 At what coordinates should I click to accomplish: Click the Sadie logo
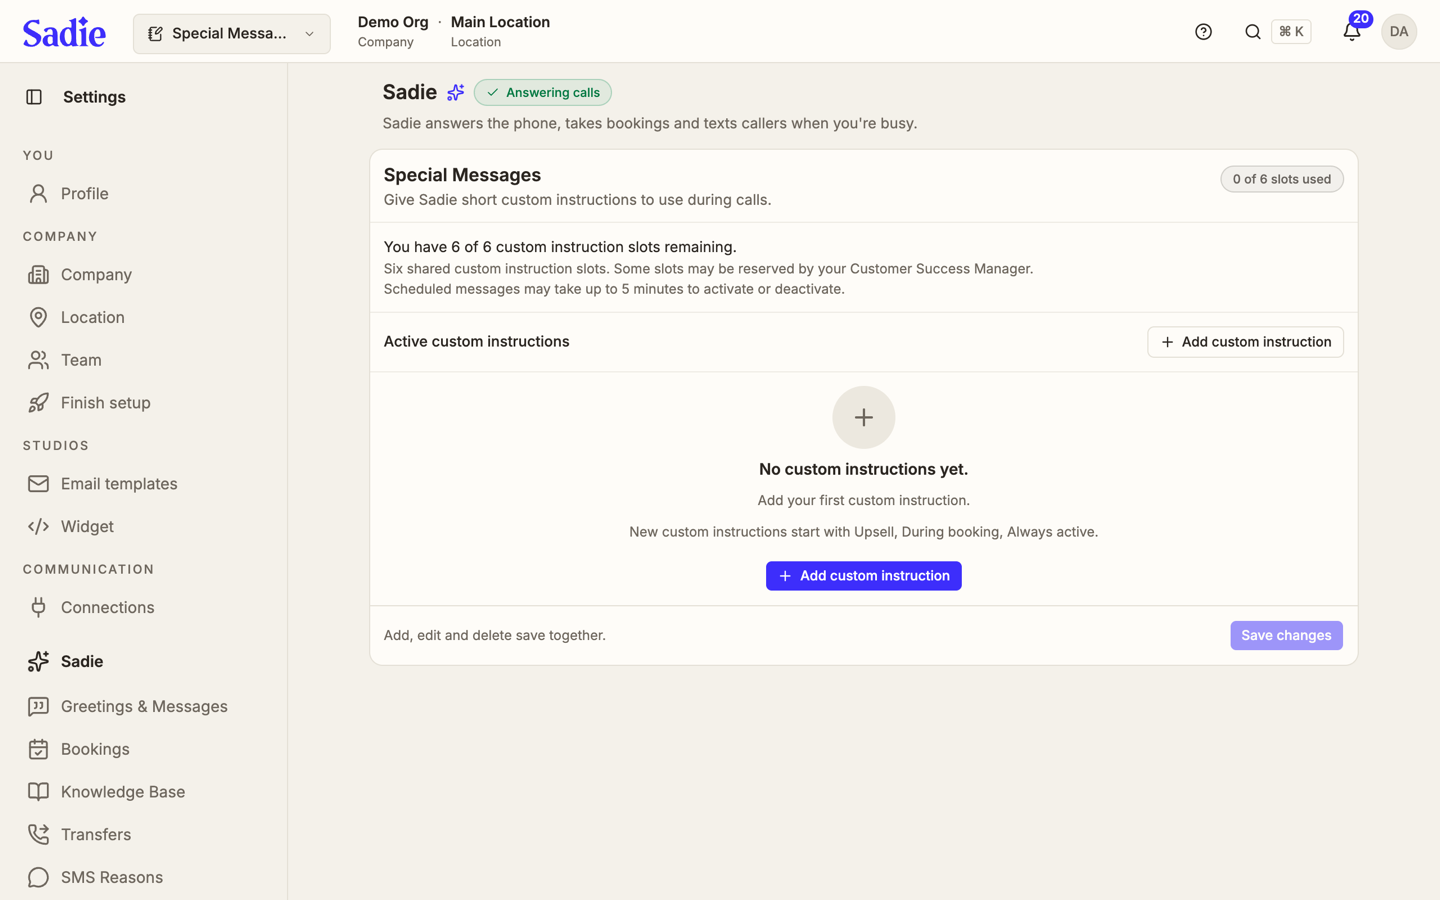tap(64, 33)
